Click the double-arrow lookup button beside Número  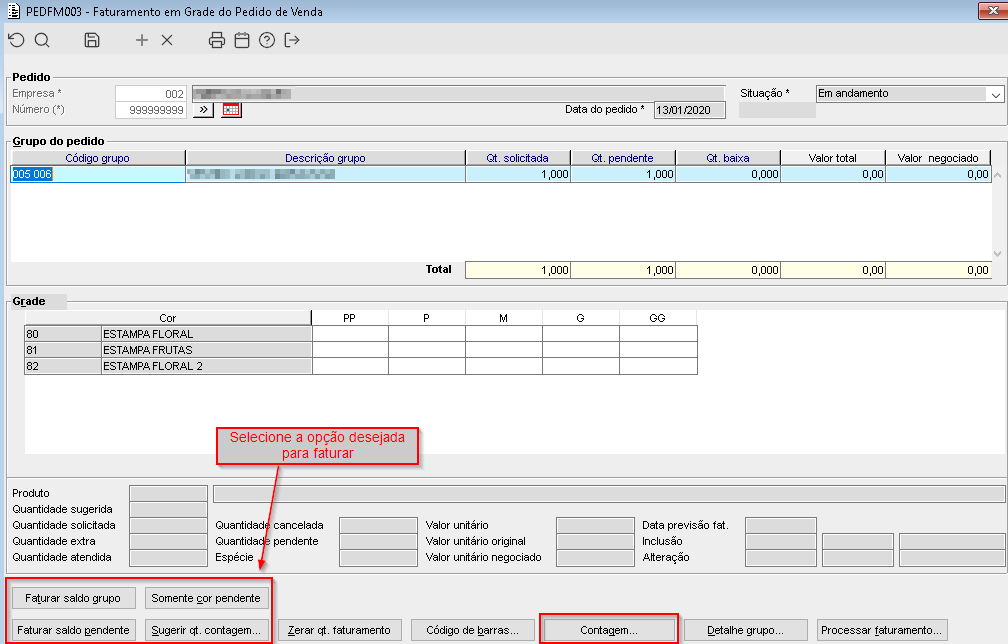pyautogui.click(x=203, y=110)
